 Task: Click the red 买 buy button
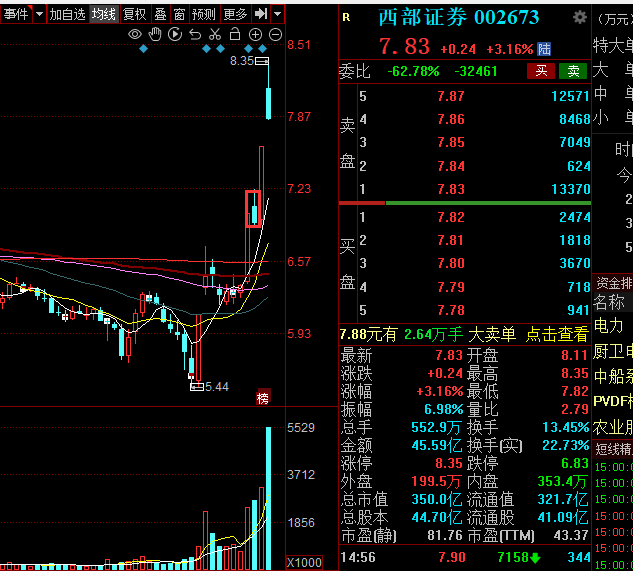coord(541,71)
